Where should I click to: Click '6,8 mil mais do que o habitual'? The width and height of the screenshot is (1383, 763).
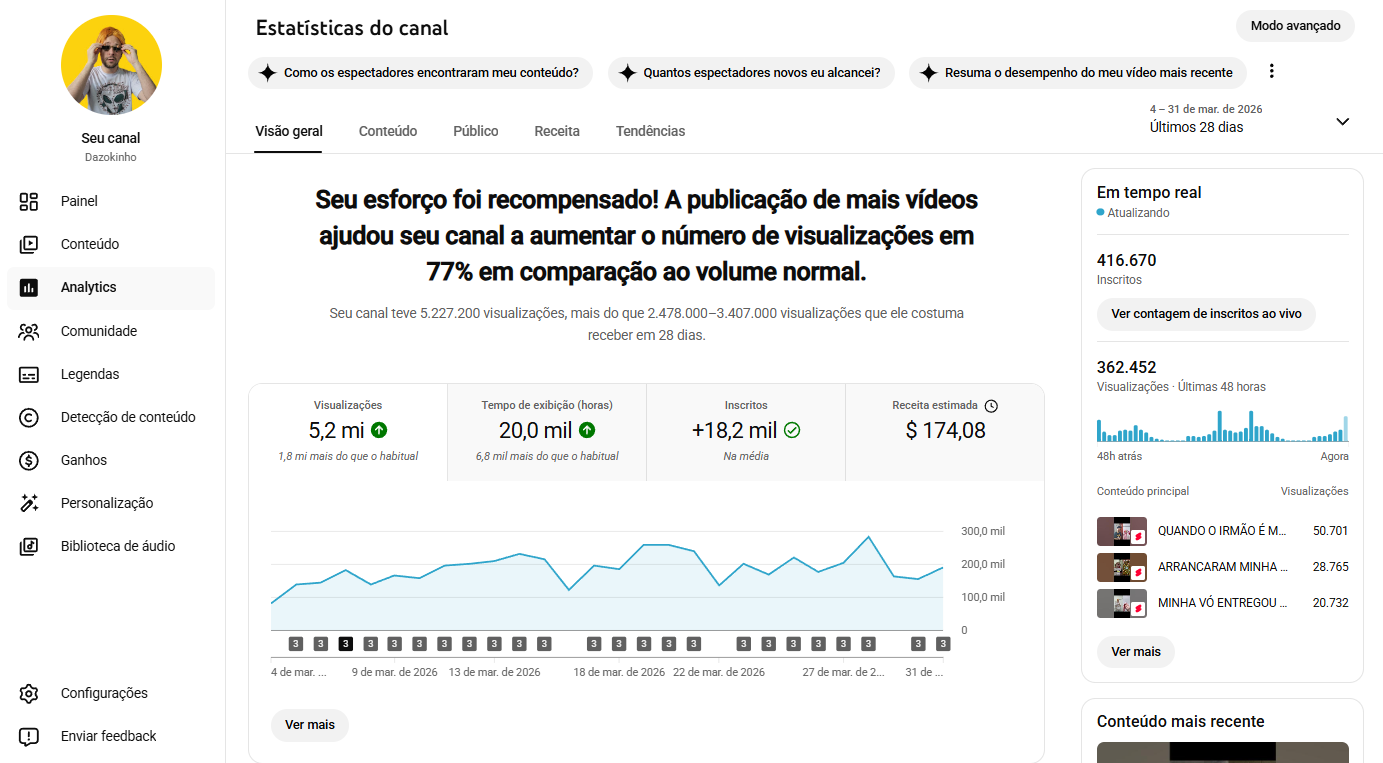click(x=547, y=456)
